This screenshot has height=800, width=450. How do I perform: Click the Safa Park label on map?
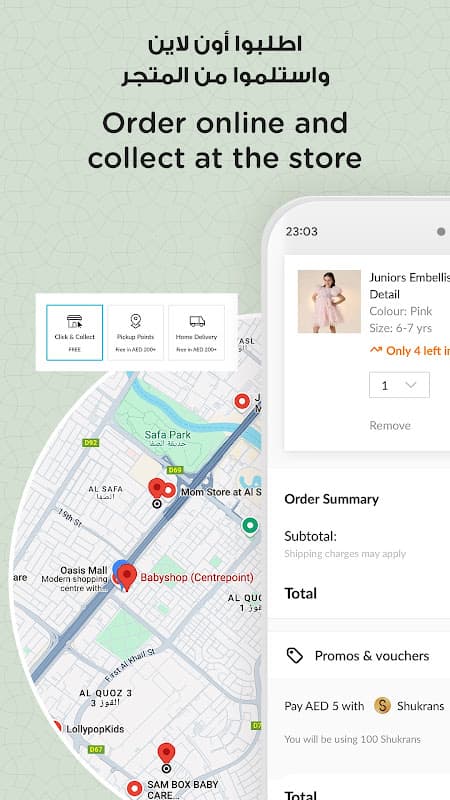[167, 435]
